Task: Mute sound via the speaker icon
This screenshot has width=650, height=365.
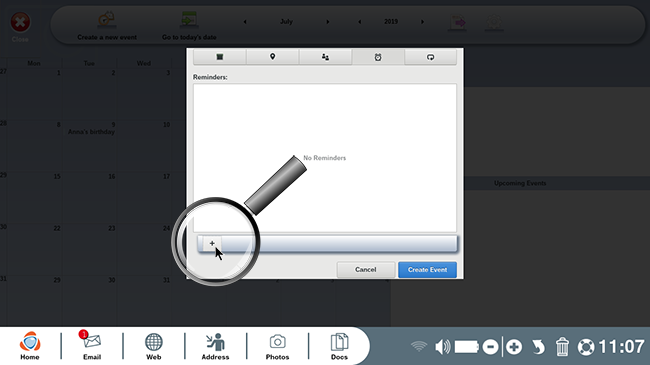Action: pos(442,347)
